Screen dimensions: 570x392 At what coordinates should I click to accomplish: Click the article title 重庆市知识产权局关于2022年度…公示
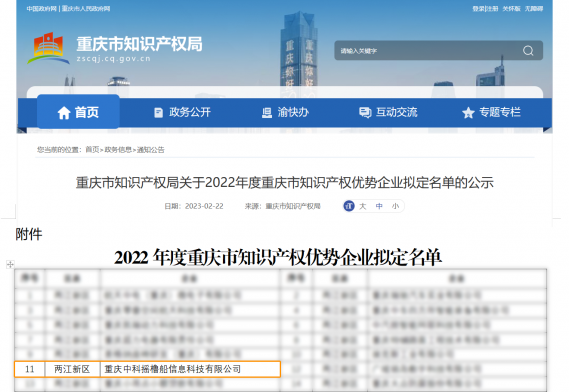coord(285,183)
